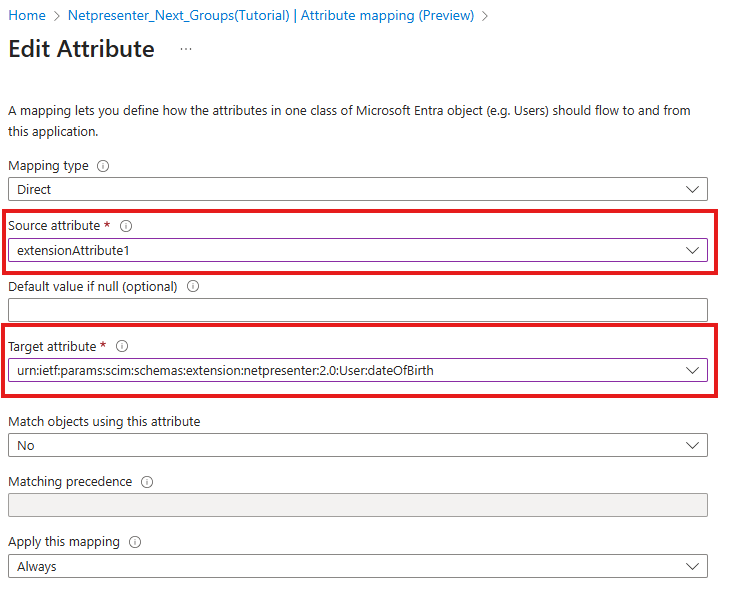Click info icon for Default value if null
The height and width of the screenshot is (597, 733).
[x=193, y=286]
